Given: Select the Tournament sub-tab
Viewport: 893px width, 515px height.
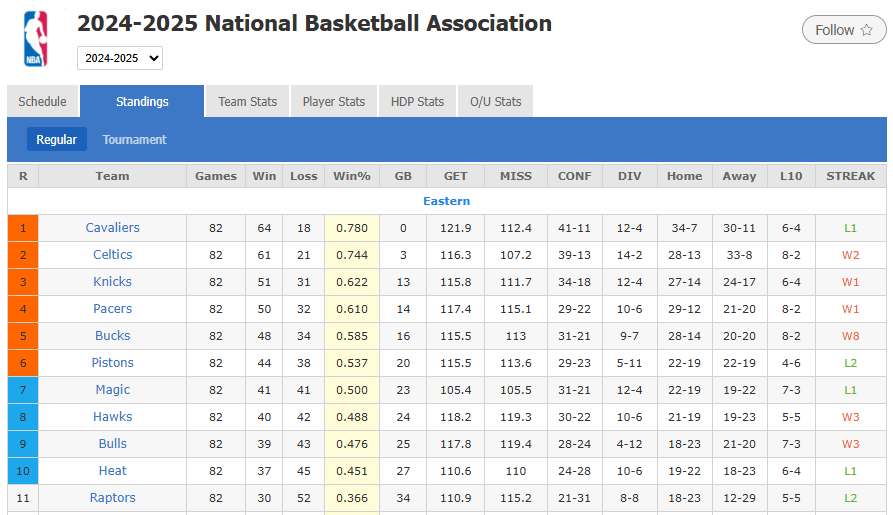Looking at the screenshot, I should pyautogui.click(x=134, y=140).
